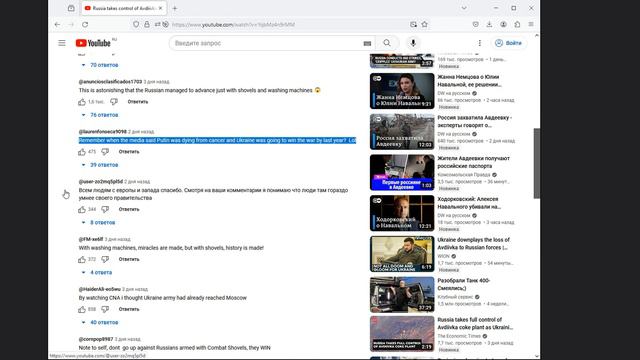This screenshot has width=640, height=360.
Task: Like the miracles and history comment
Action: click(82, 260)
